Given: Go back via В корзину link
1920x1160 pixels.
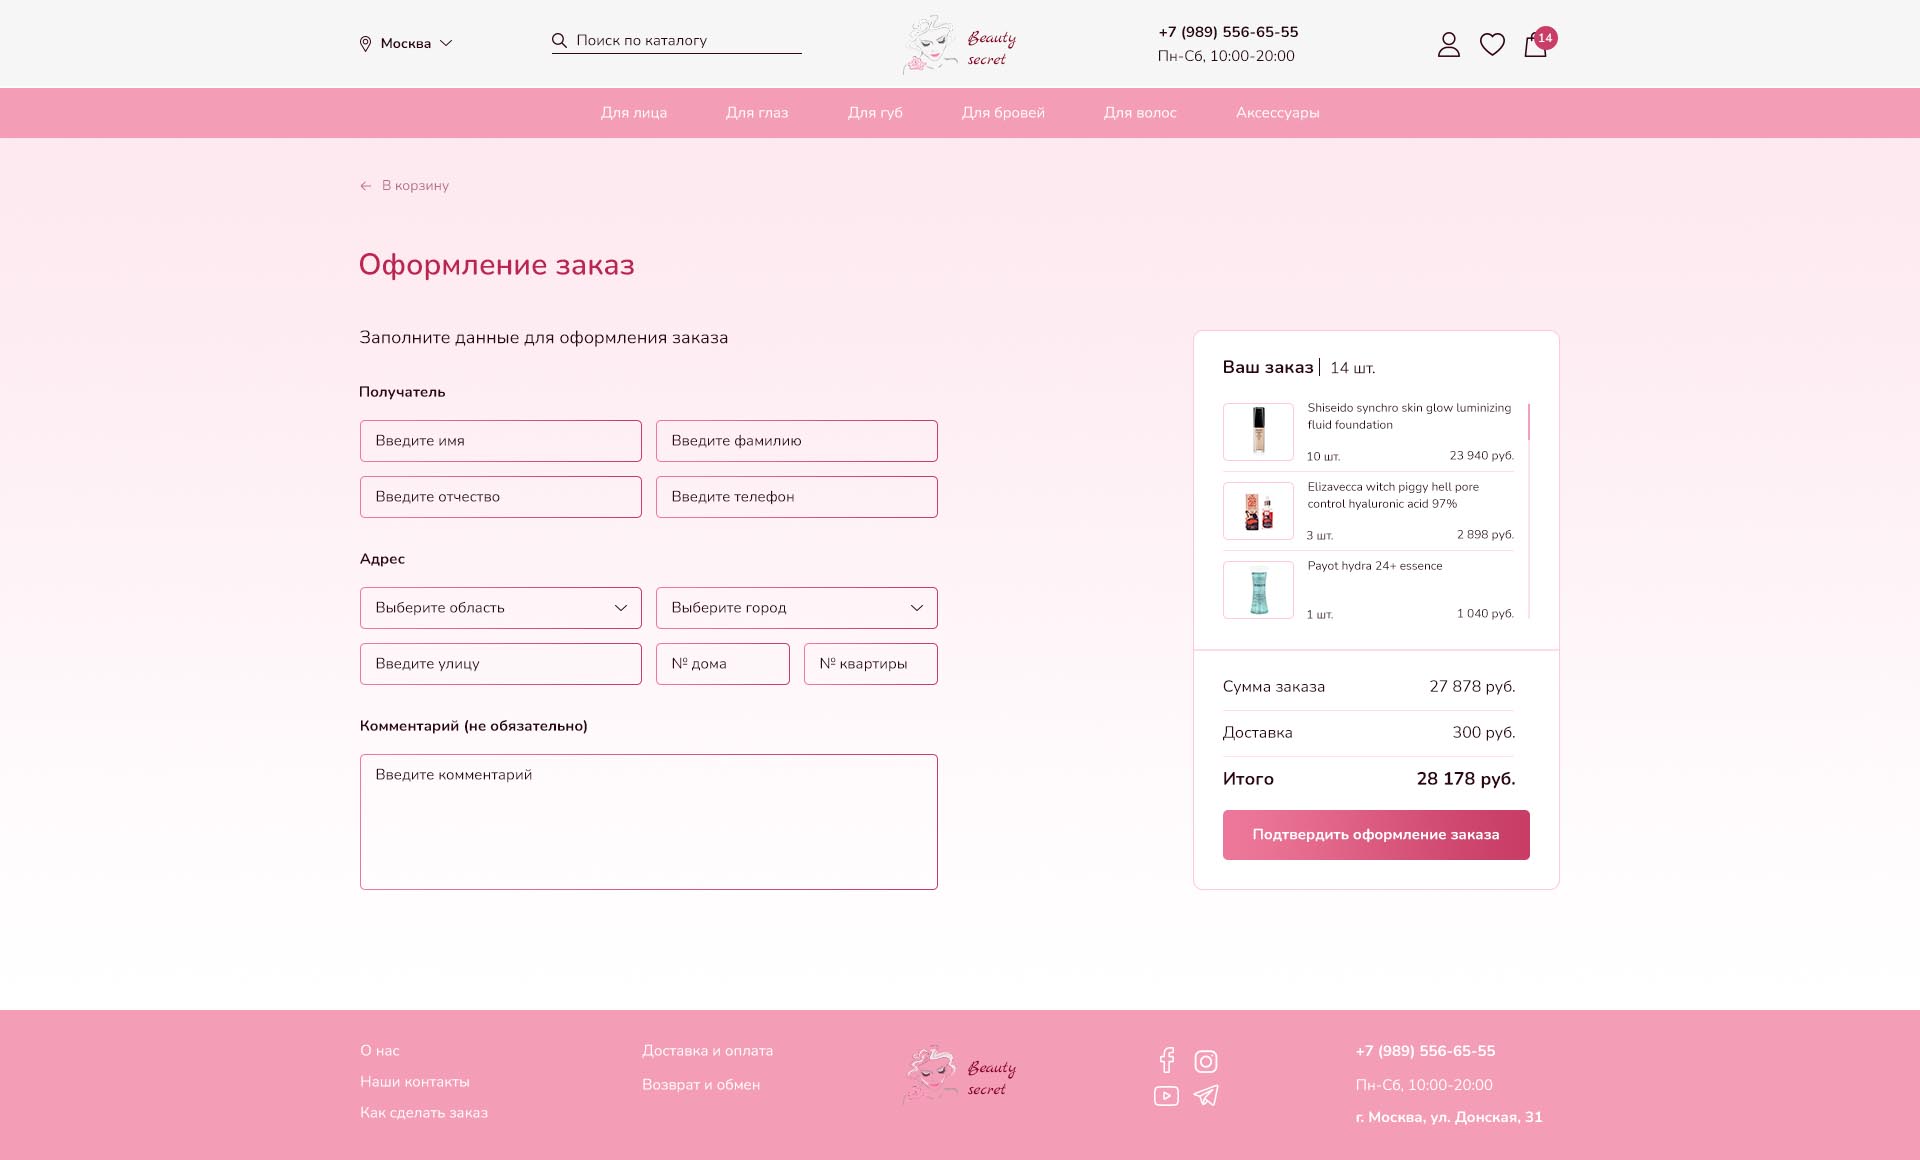Looking at the screenshot, I should point(415,186).
